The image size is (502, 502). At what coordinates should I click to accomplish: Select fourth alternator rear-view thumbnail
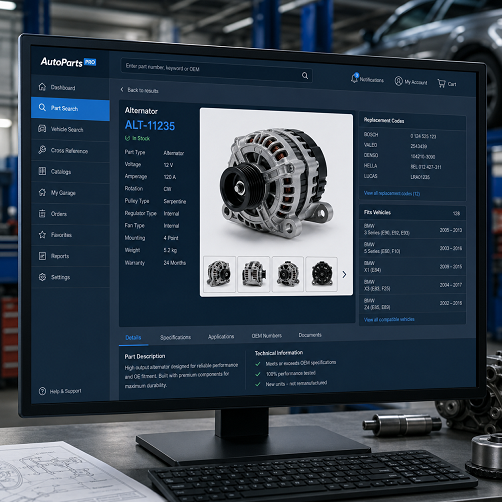point(322,274)
